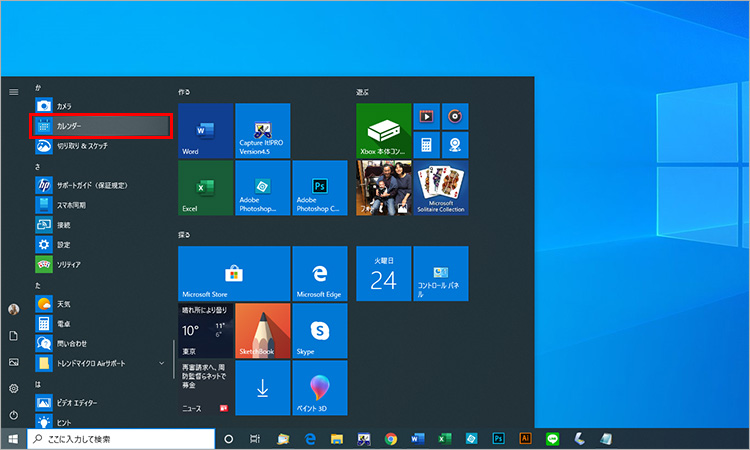The width and height of the screenshot is (750, 450).
Task: Click the calendar date tile showing 24
Action: coord(383,274)
